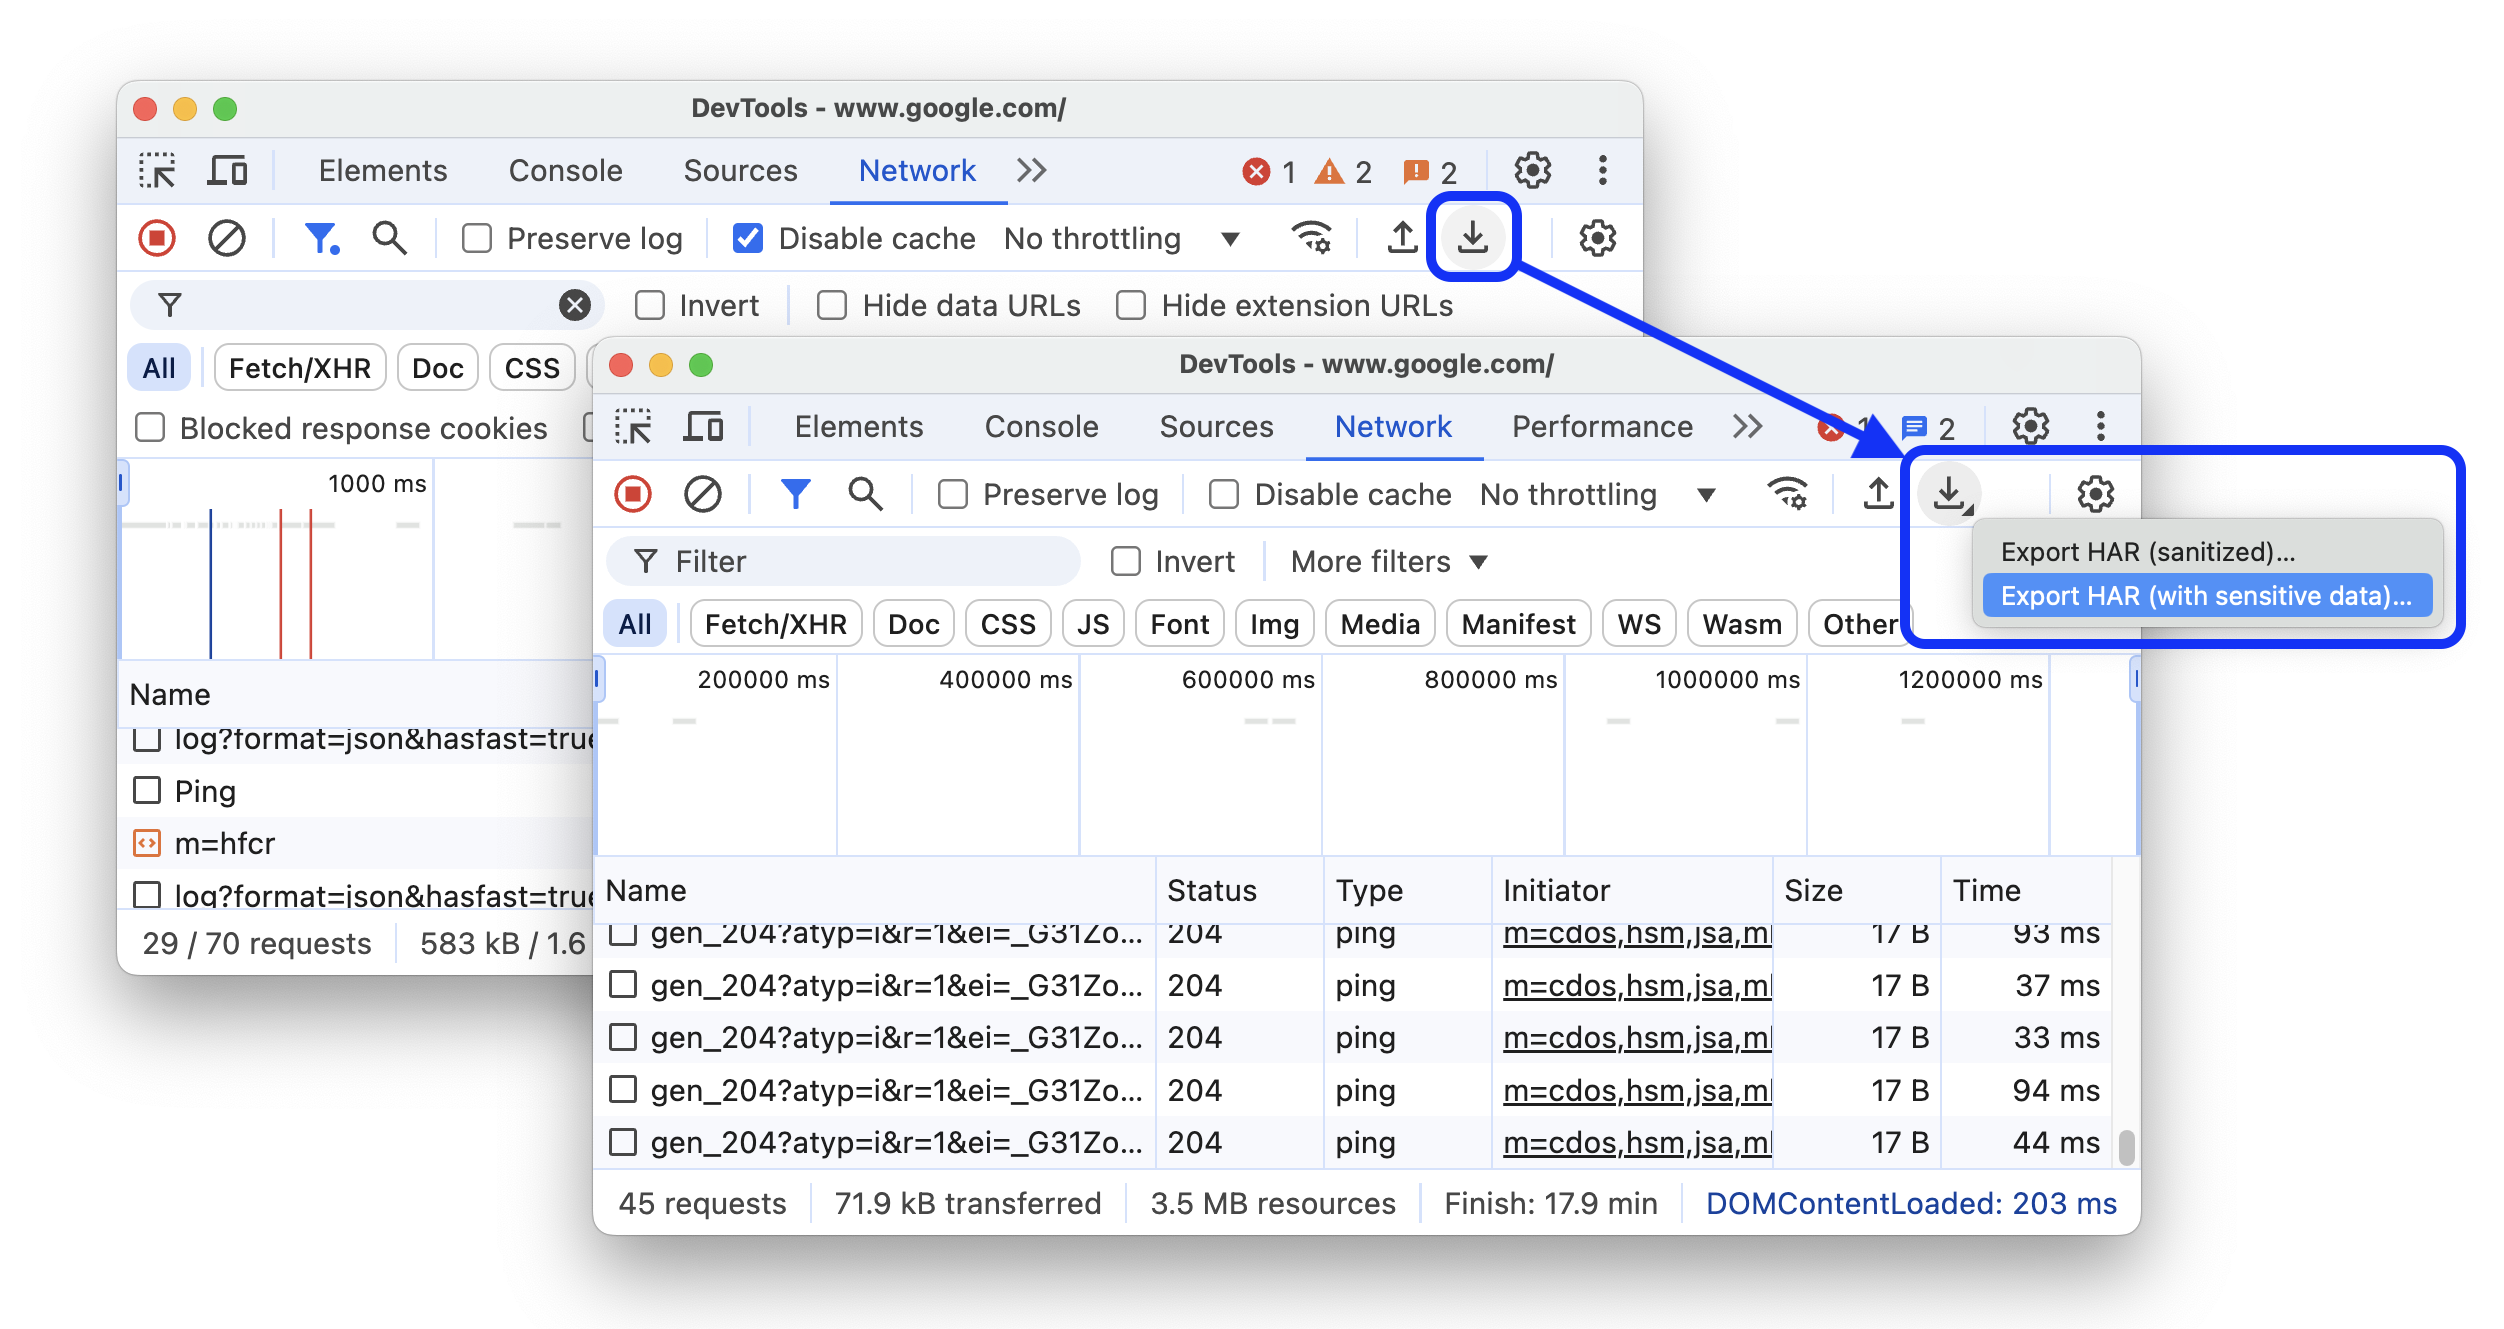Click the network throttling settings gear icon
Screen dimensions: 2504x1329
click(2095, 494)
